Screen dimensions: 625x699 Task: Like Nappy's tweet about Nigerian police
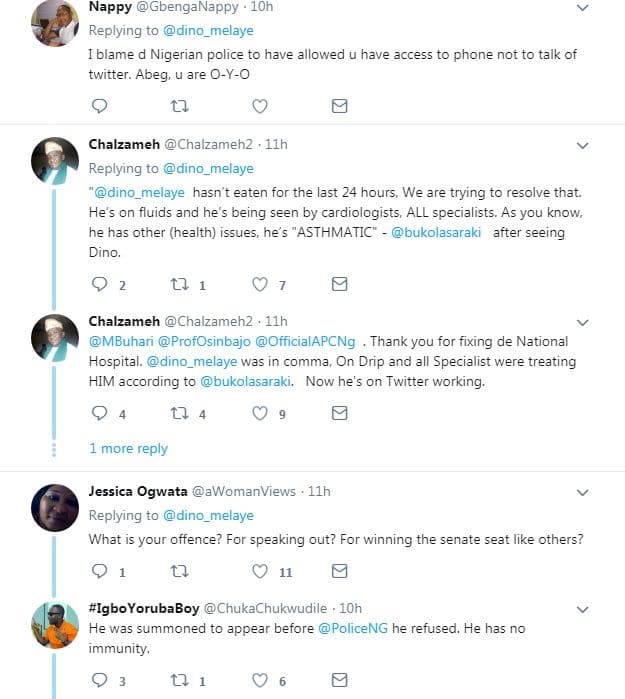[260, 106]
